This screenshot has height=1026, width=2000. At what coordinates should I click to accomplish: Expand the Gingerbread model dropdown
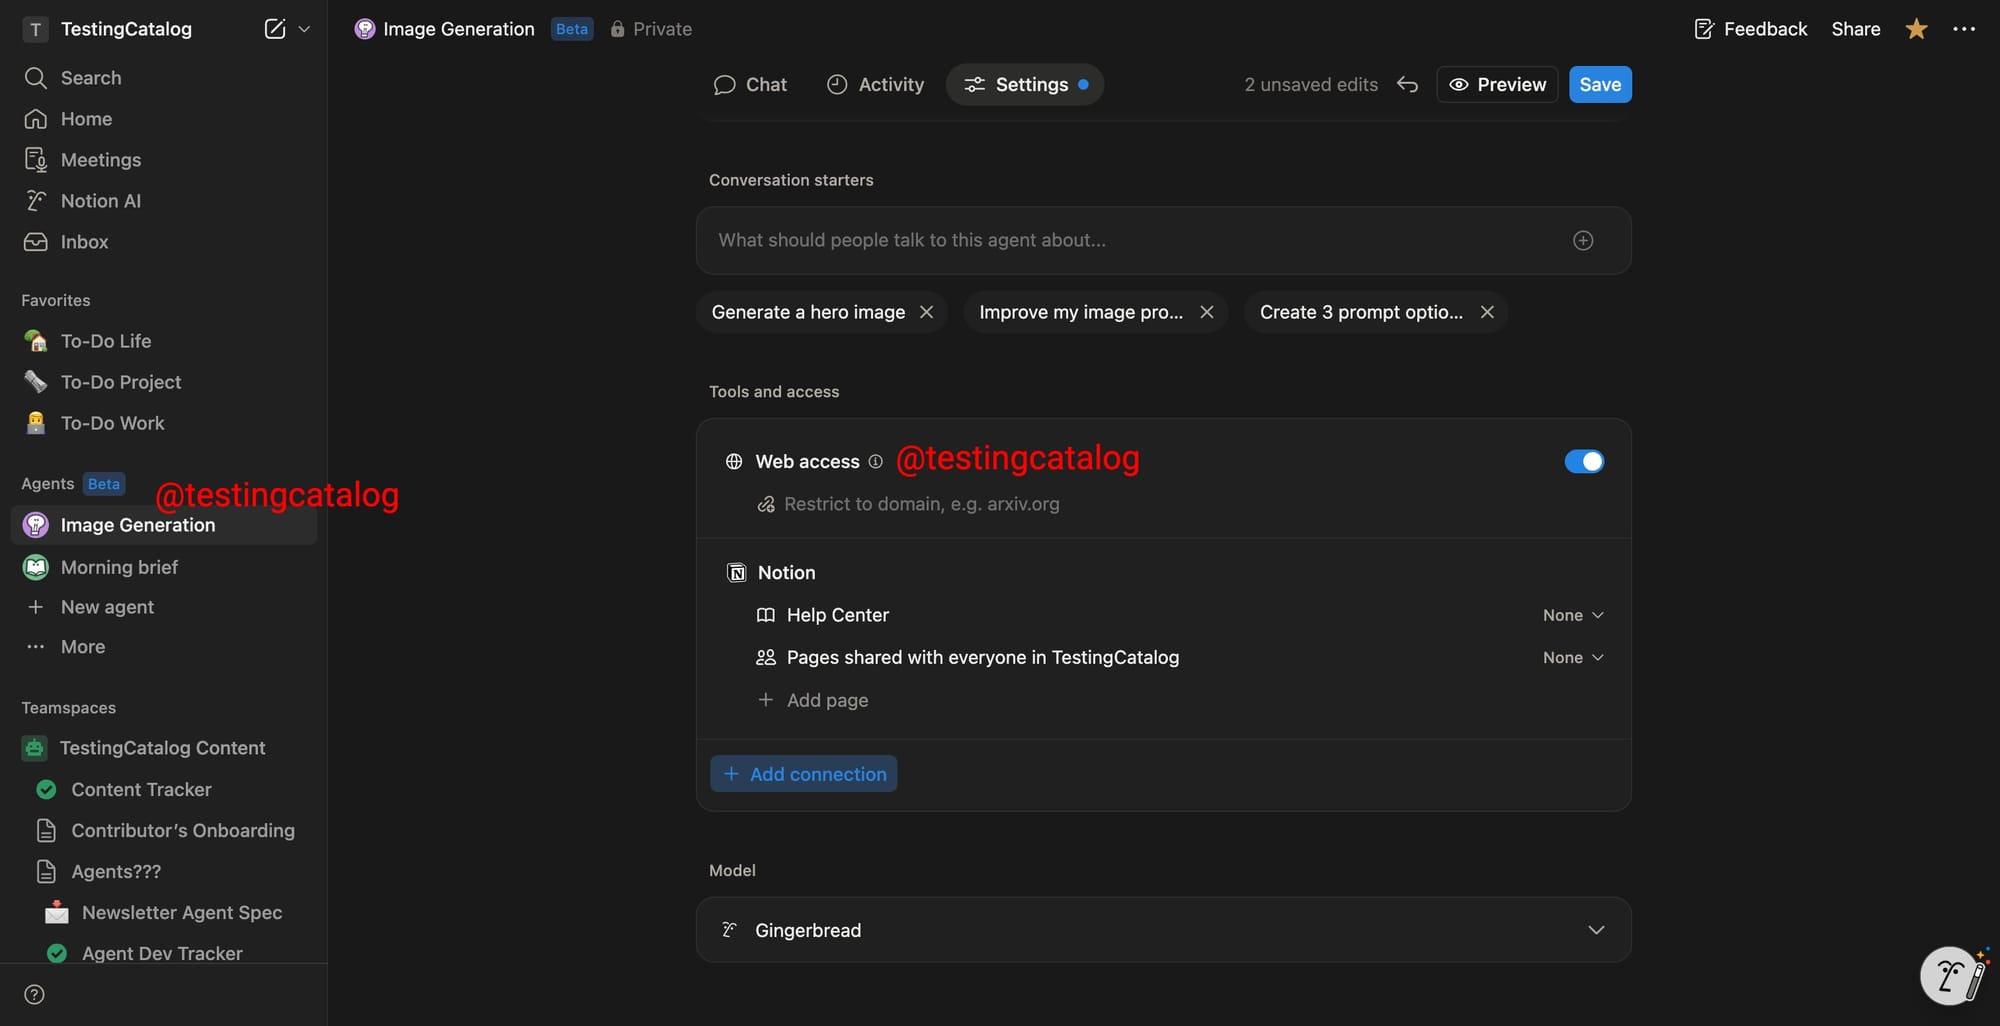(1595, 930)
